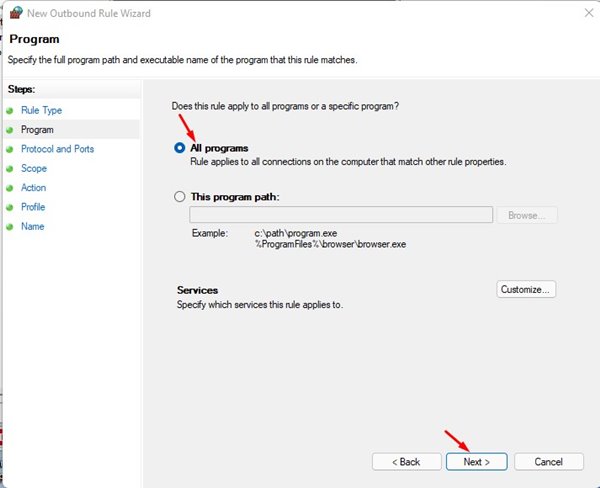
Task: Click the New Outbound Rule Wizard title icon
Action: (x=12, y=11)
